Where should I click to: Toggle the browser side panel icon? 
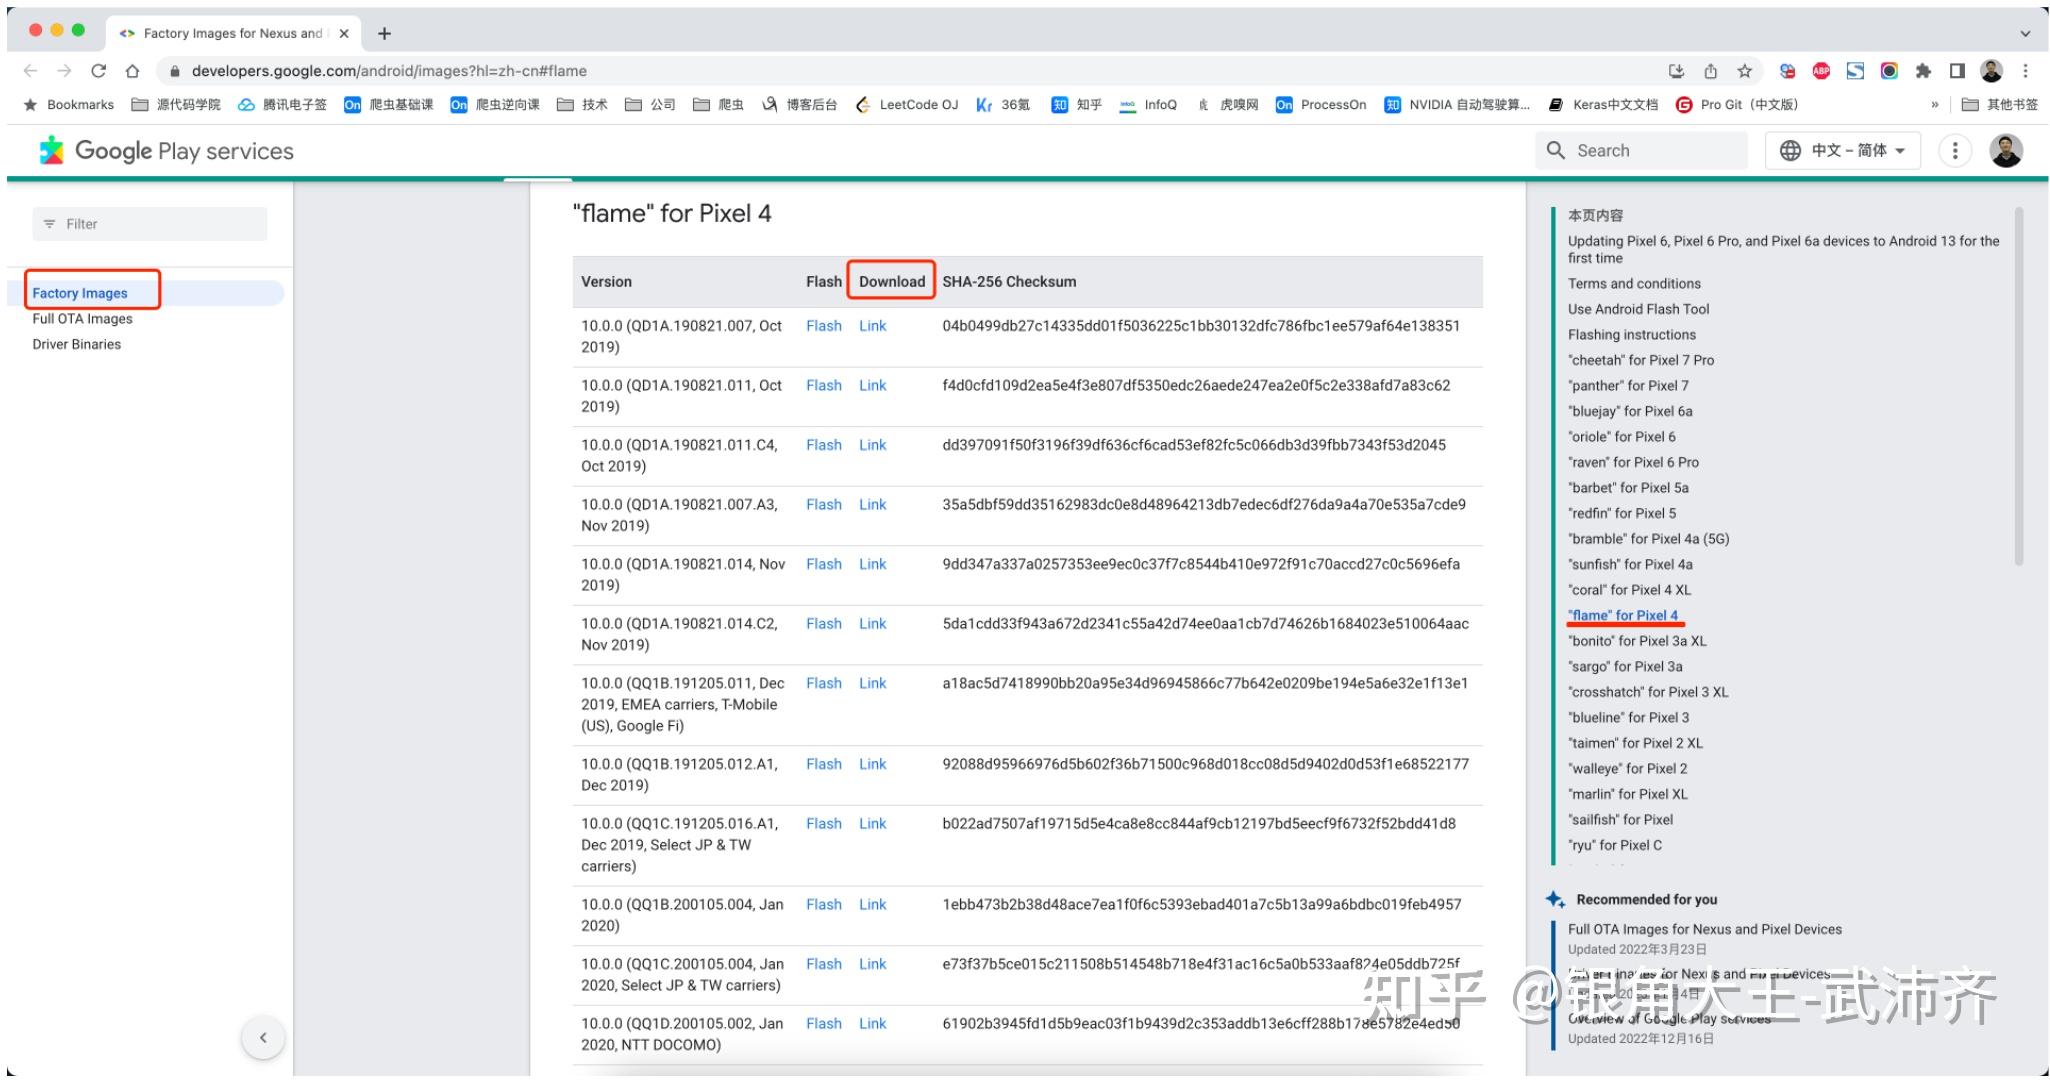pos(1957,71)
